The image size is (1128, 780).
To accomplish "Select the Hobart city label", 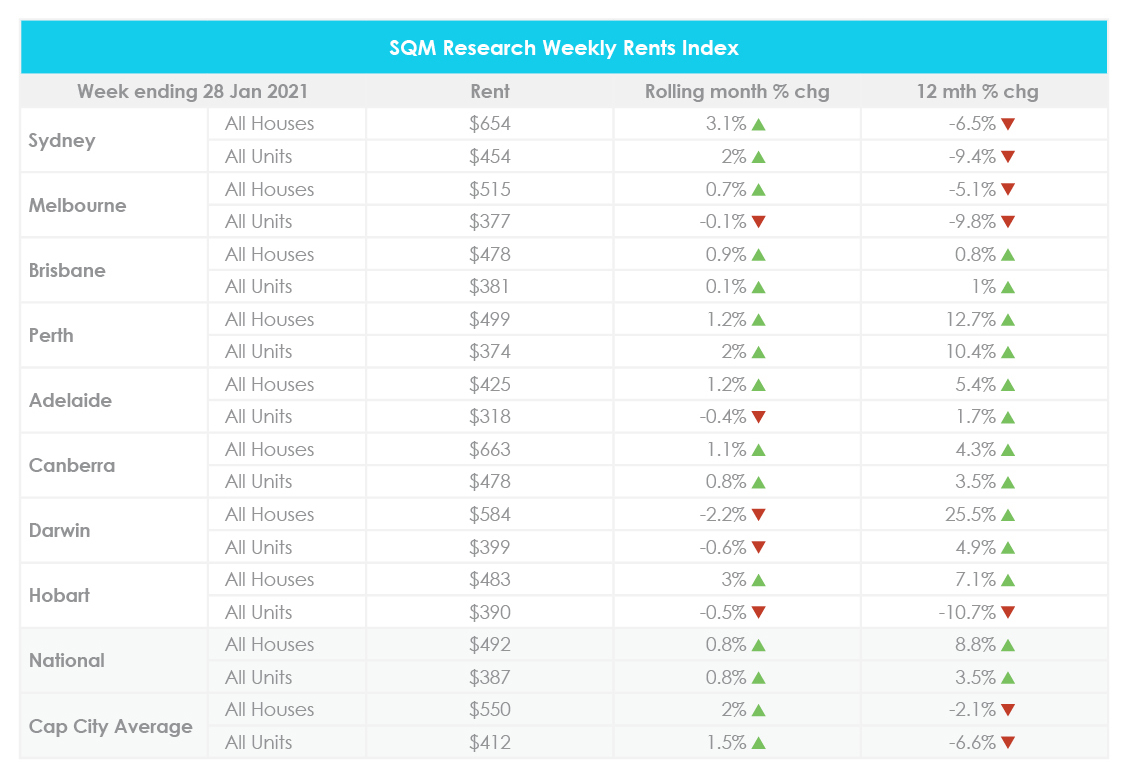I will pos(60,595).
